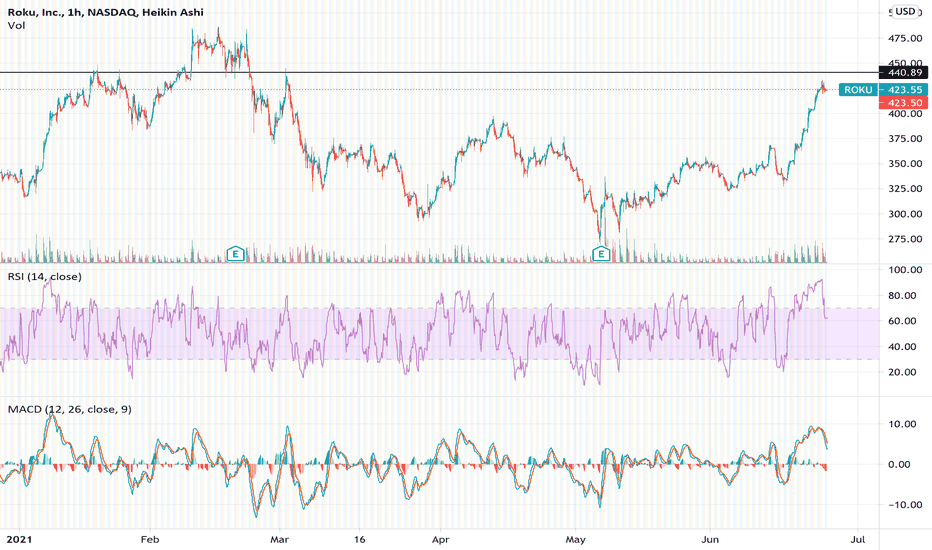Click the earnings E marker near March
Image resolution: width=932 pixels, height=550 pixels.
pos(236,254)
